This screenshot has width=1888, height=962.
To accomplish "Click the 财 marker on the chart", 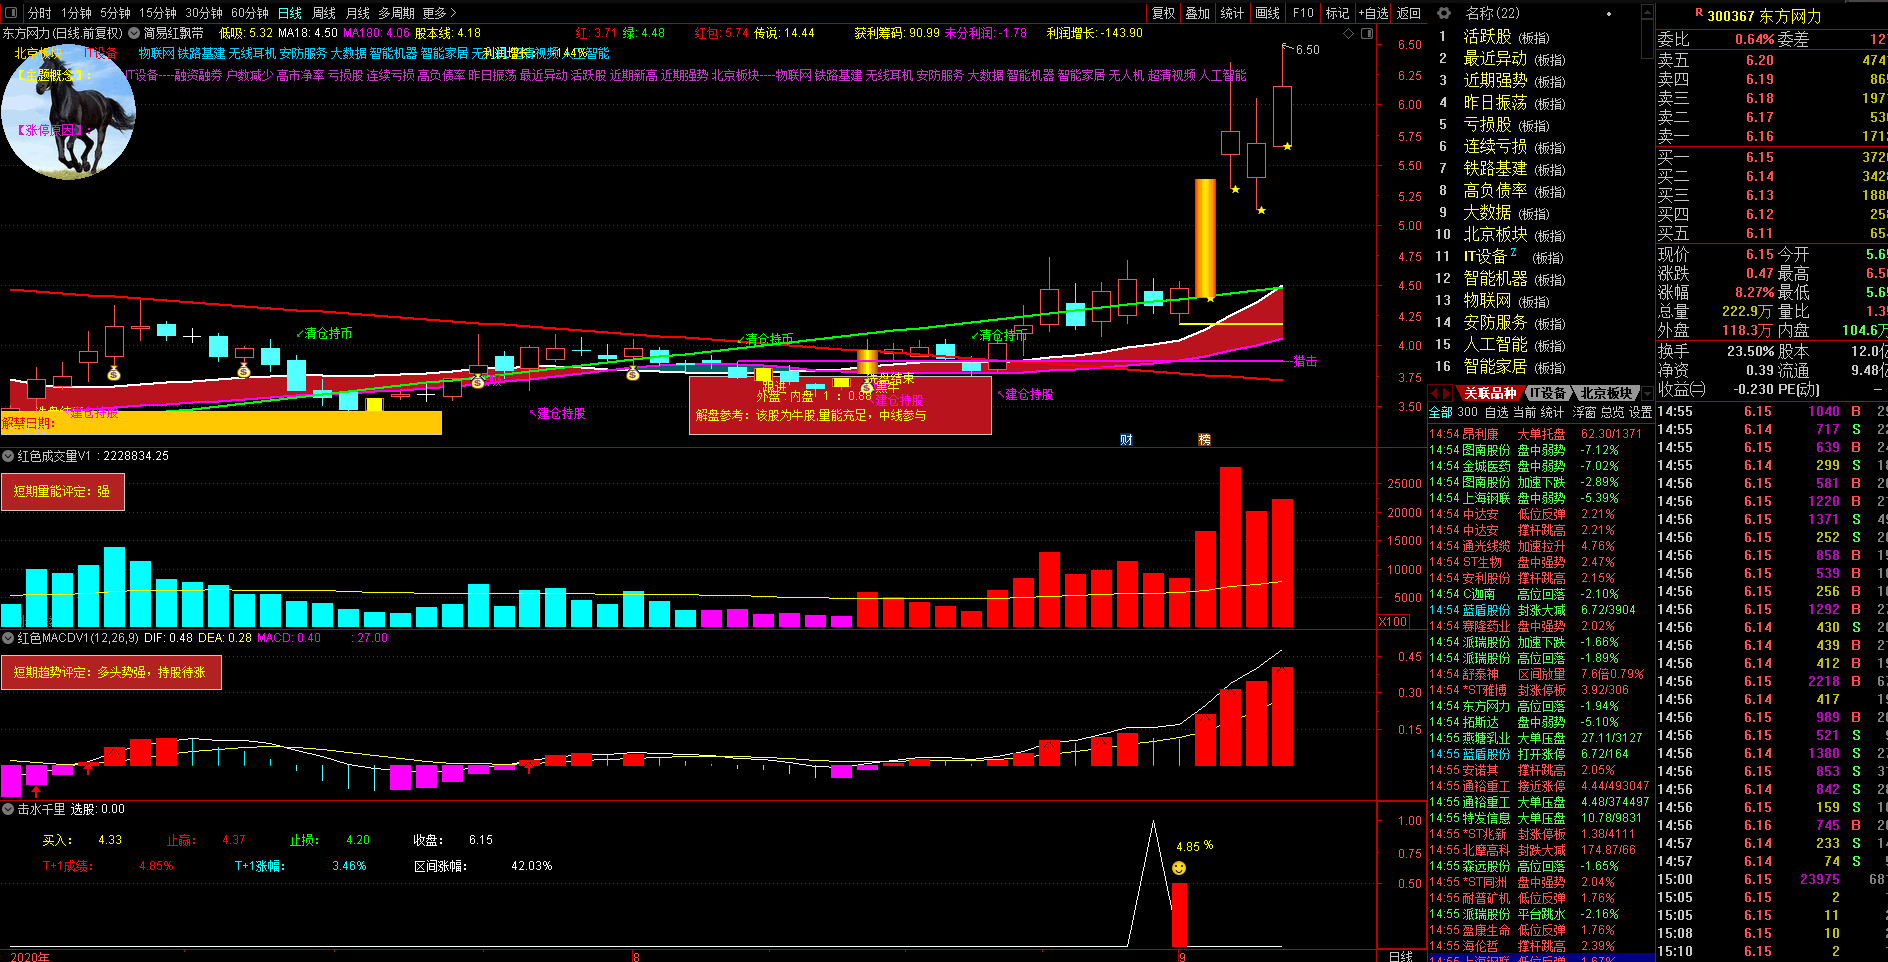I will [x=1126, y=440].
